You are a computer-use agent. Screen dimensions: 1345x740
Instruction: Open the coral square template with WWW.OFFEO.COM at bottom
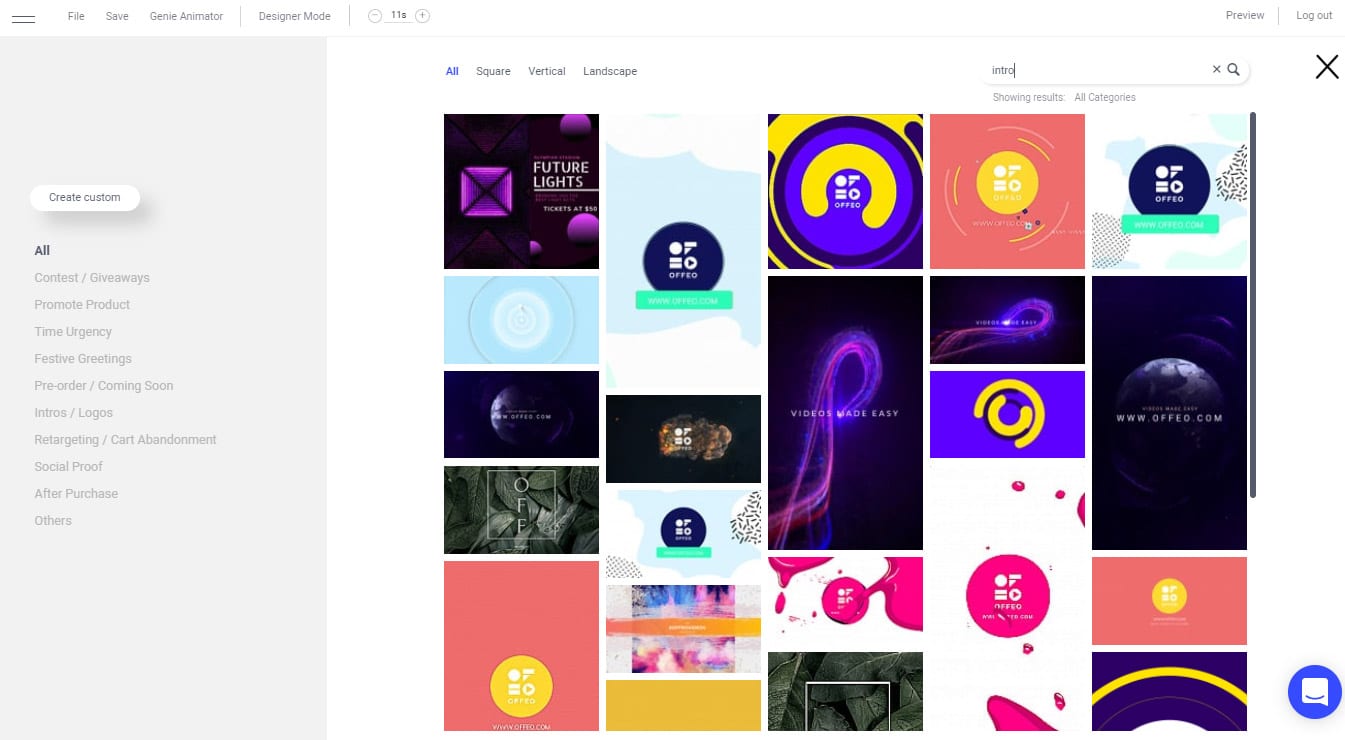point(521,646)
